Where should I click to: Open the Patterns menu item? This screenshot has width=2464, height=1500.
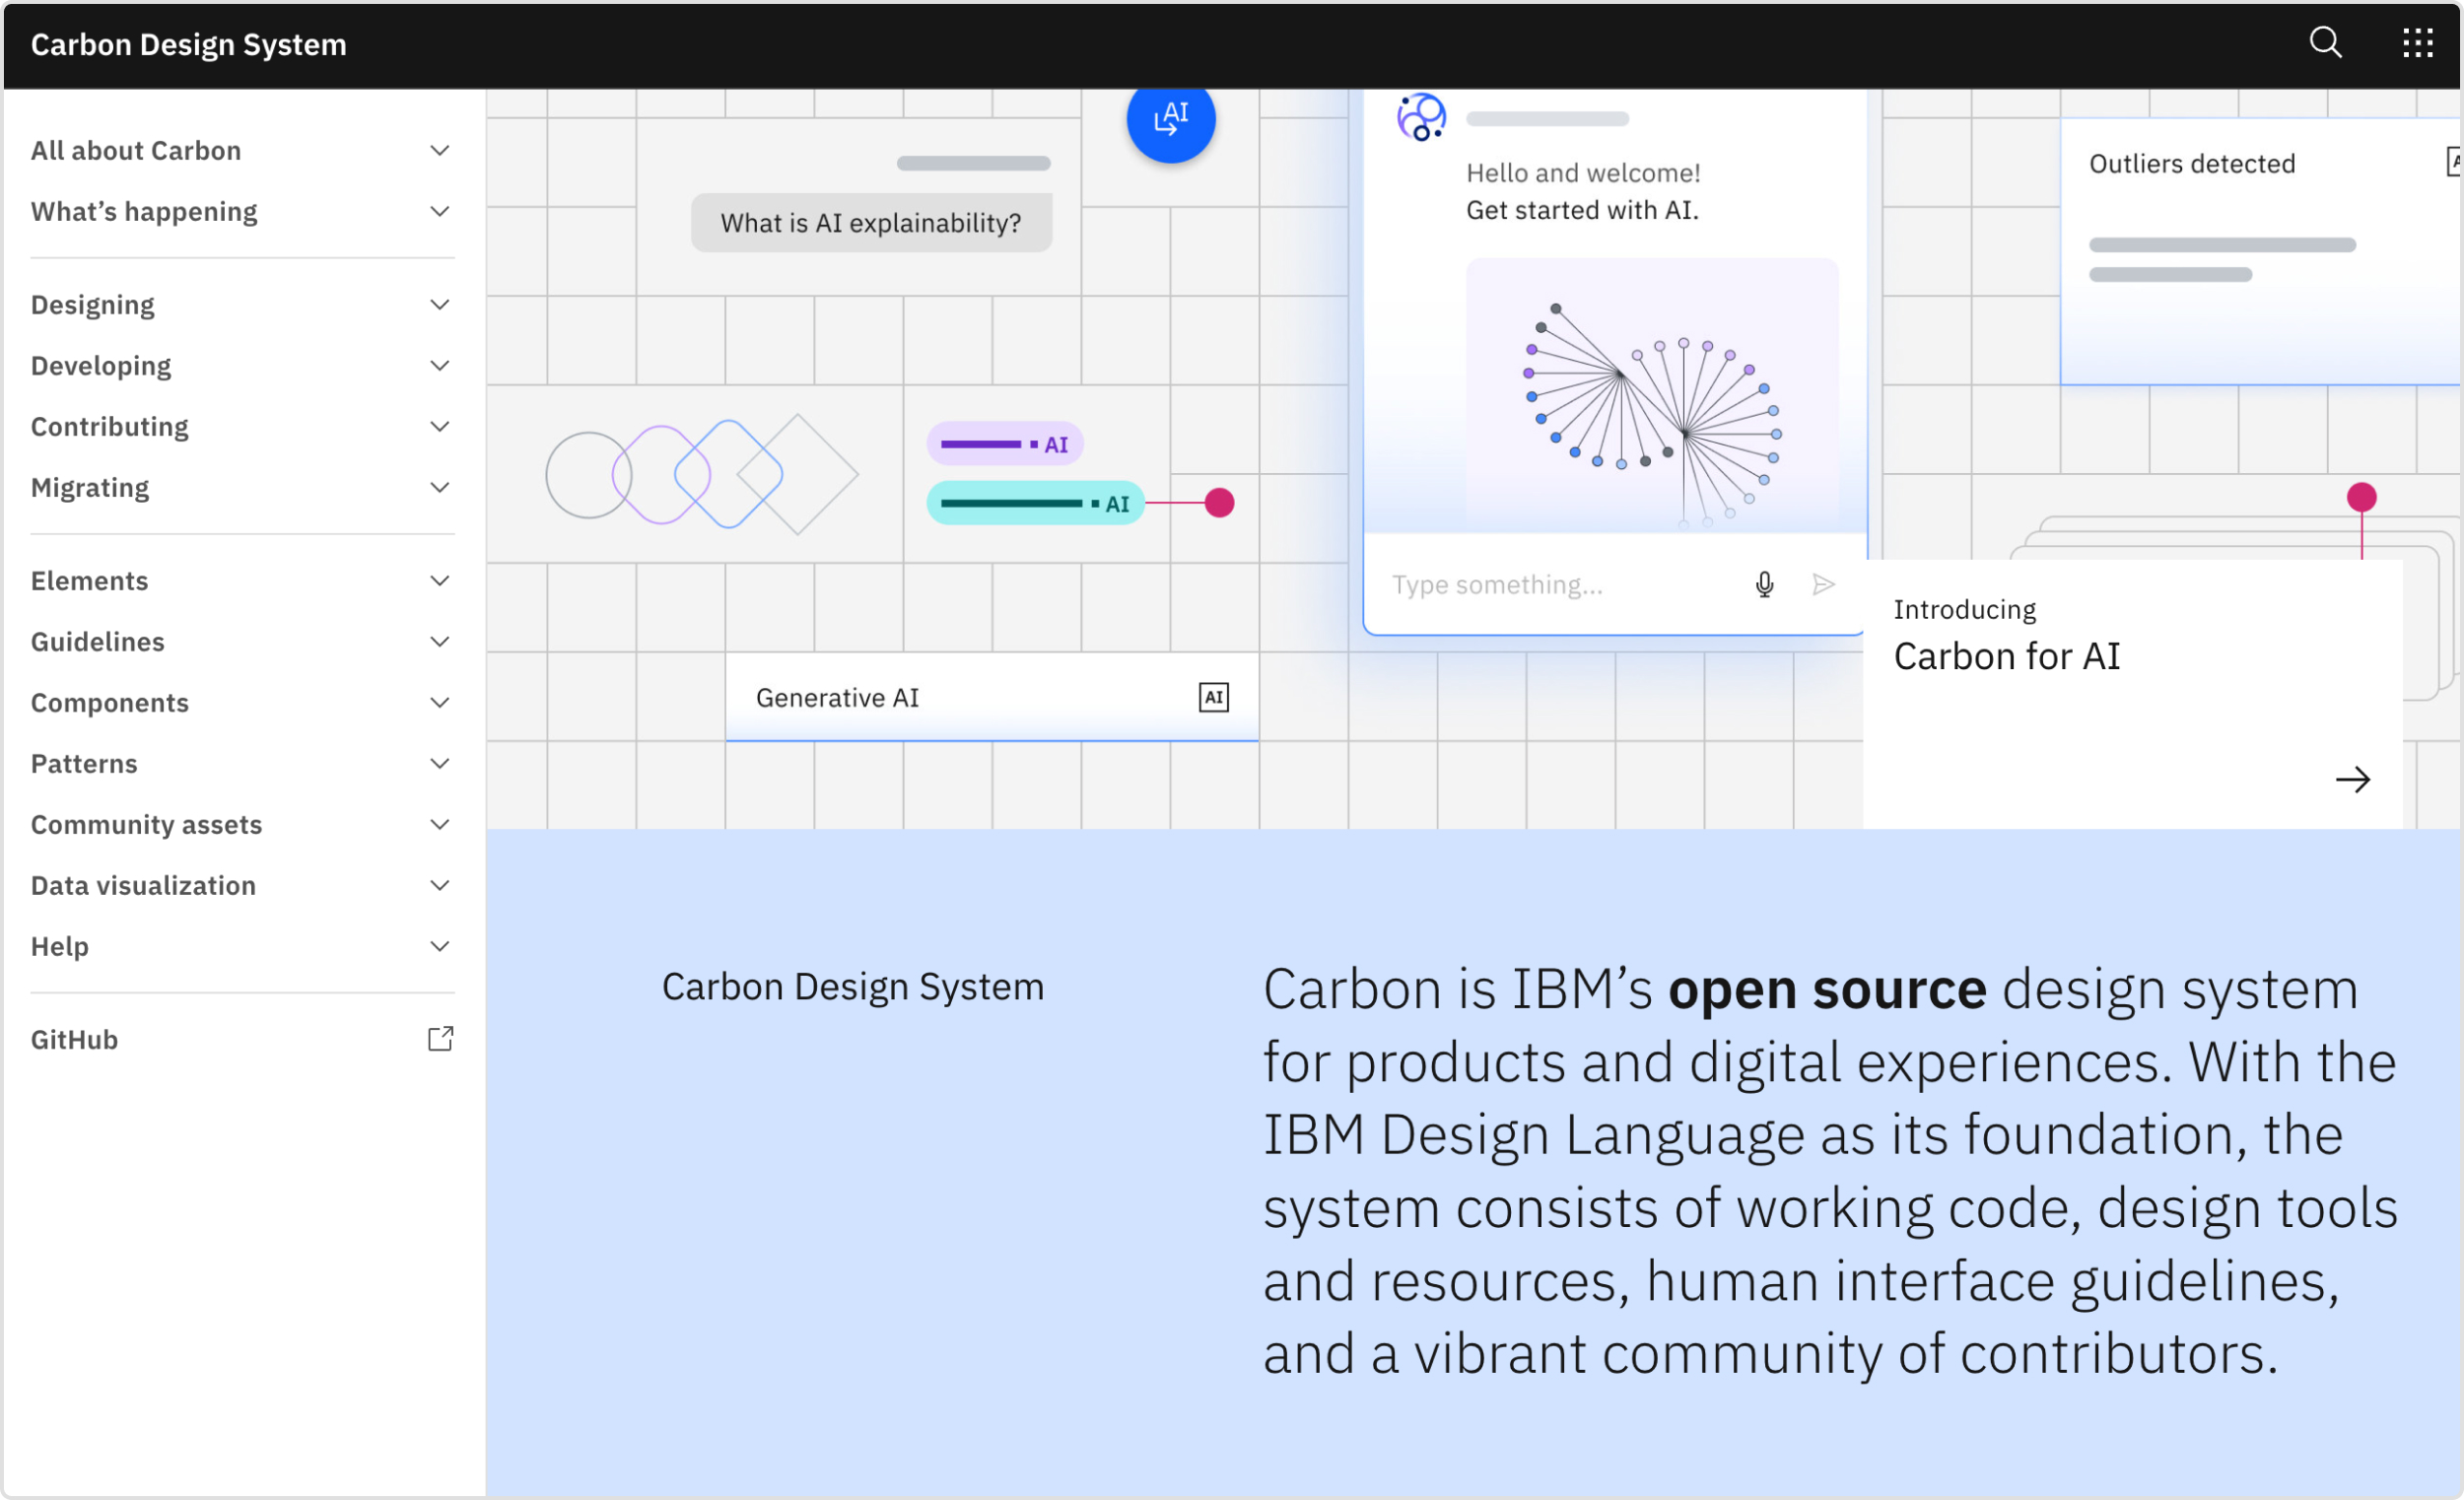pyautogui.click(x=242, y=764)
